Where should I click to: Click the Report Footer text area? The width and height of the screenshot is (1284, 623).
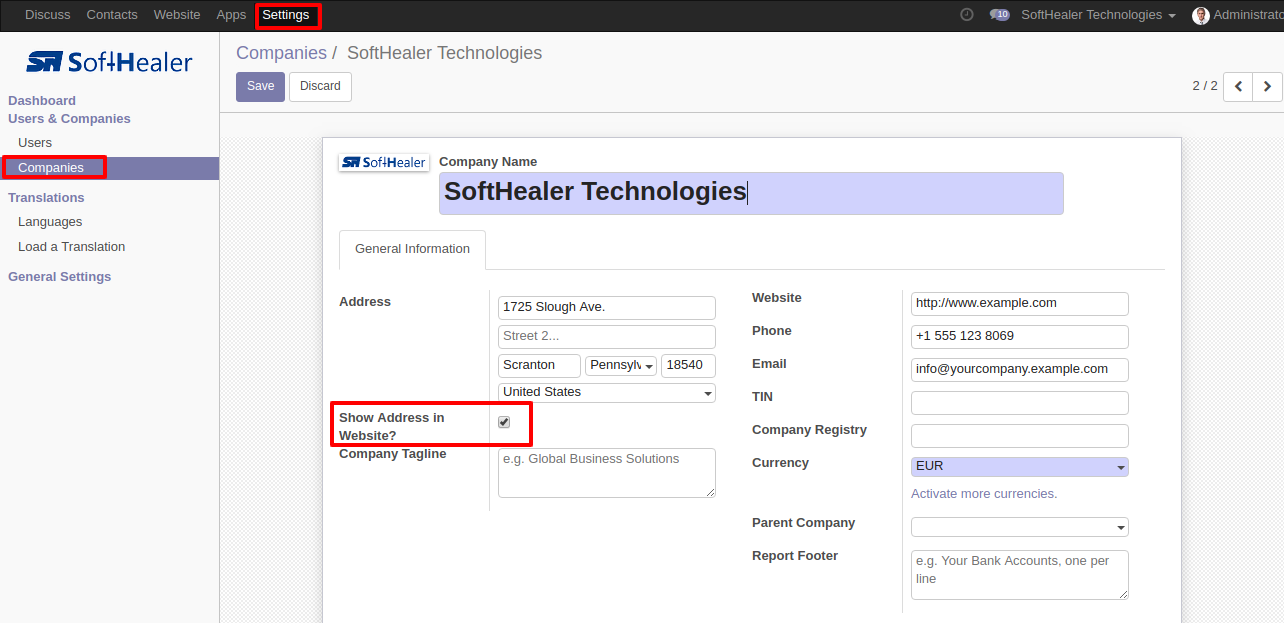pos(1020,575)
